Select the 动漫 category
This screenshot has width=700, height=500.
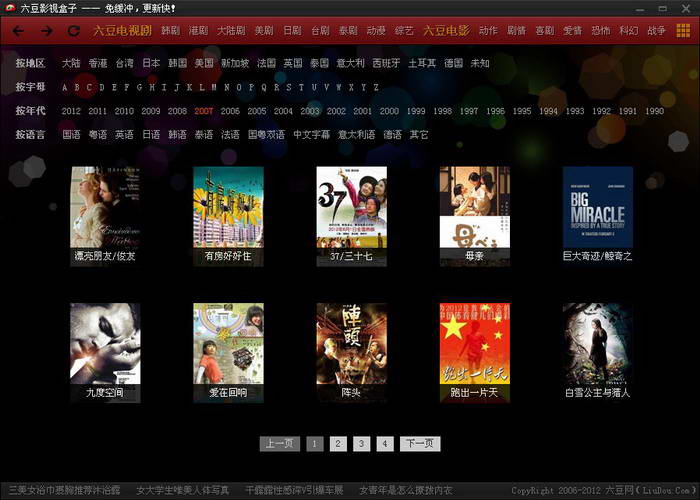click(x=376, y=30)
